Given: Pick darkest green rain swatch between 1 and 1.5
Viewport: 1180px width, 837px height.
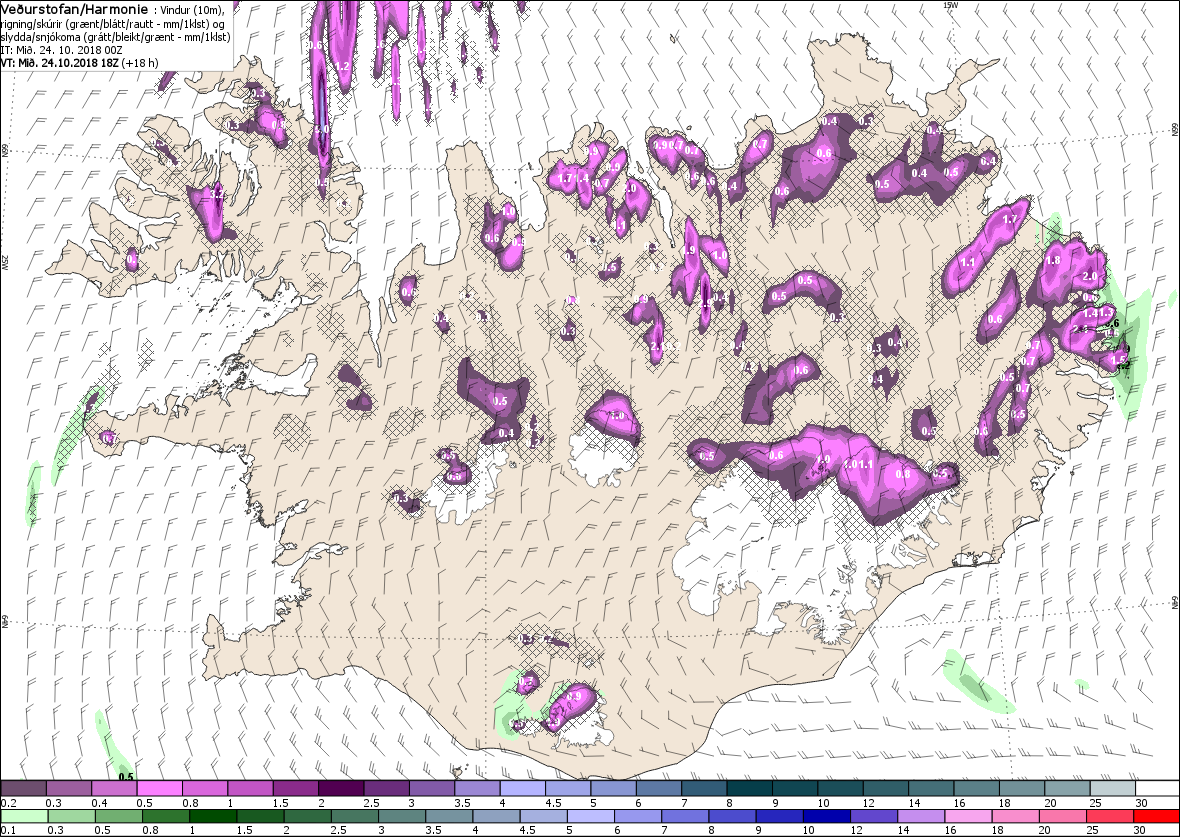Looking at the screenshot, I should [x=213, y=817].
